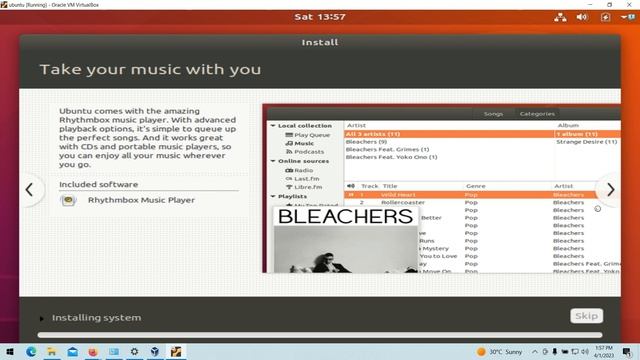This screenshot has width=640, height=360.
Task: Select Play Queue in the sidebar
Action: click(307, 135)
